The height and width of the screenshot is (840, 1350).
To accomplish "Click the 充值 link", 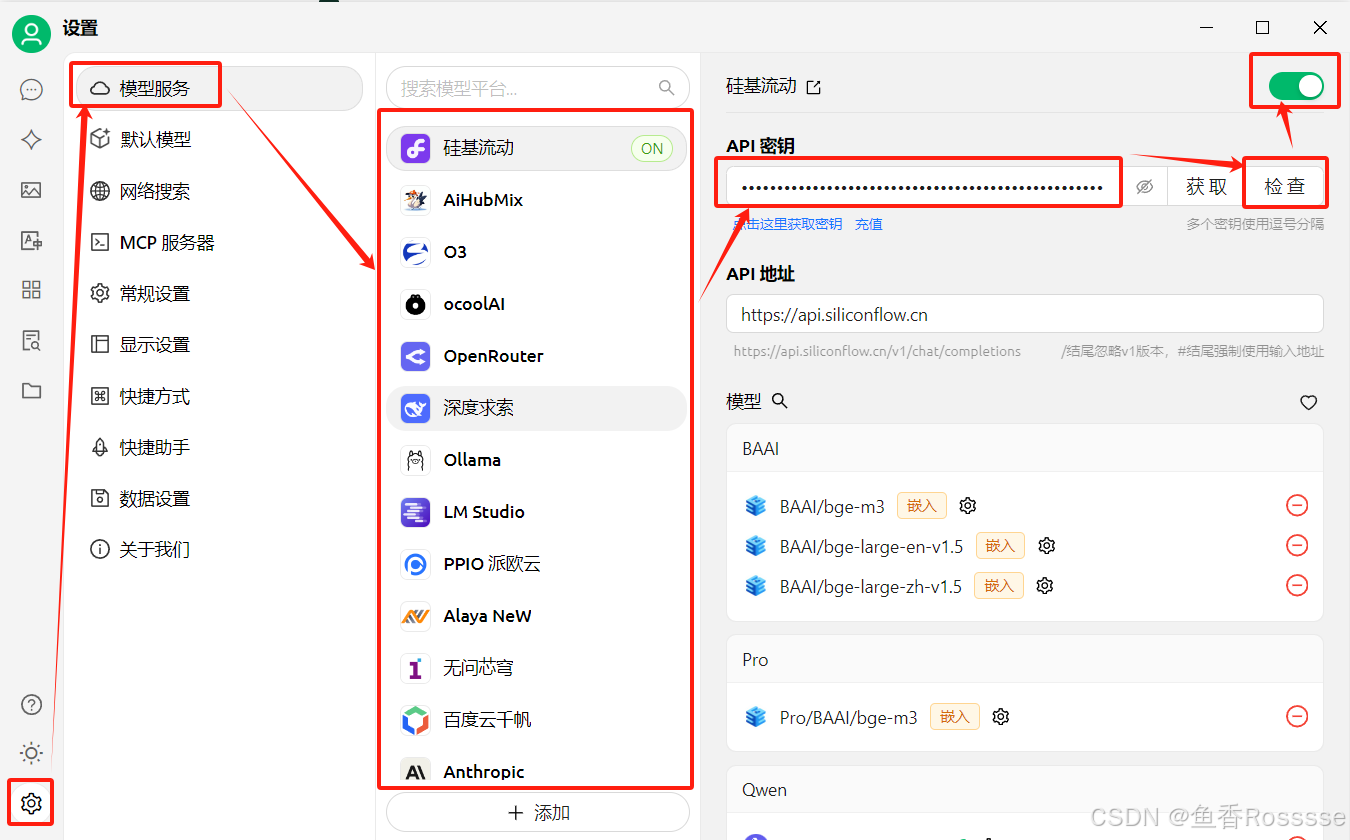I will pyautogui.click(x=869, y=224).
